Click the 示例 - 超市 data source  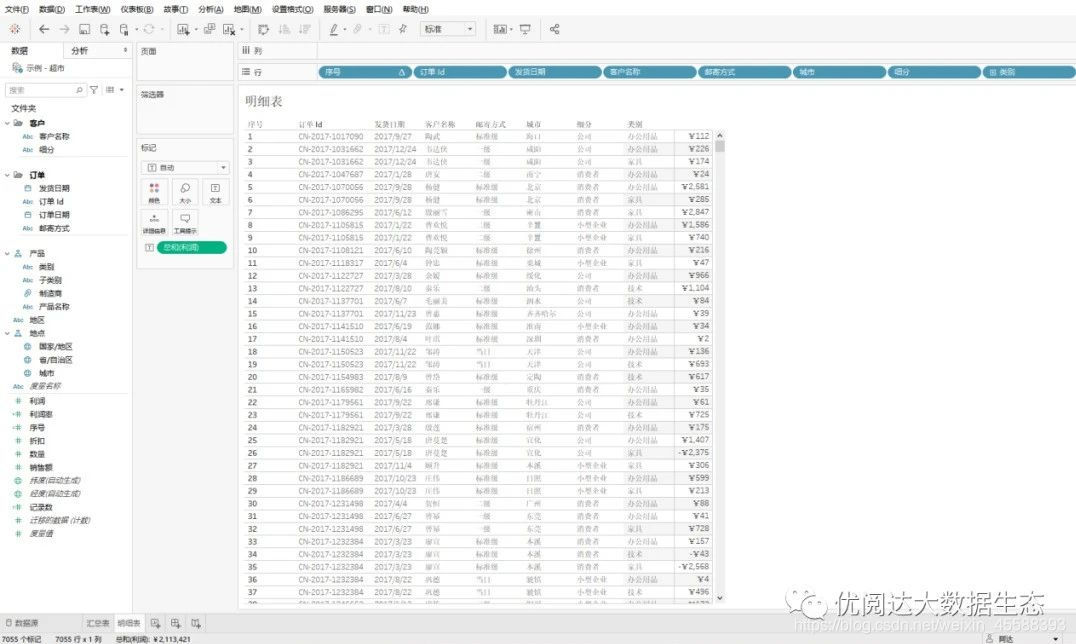(x=40, y=68)
